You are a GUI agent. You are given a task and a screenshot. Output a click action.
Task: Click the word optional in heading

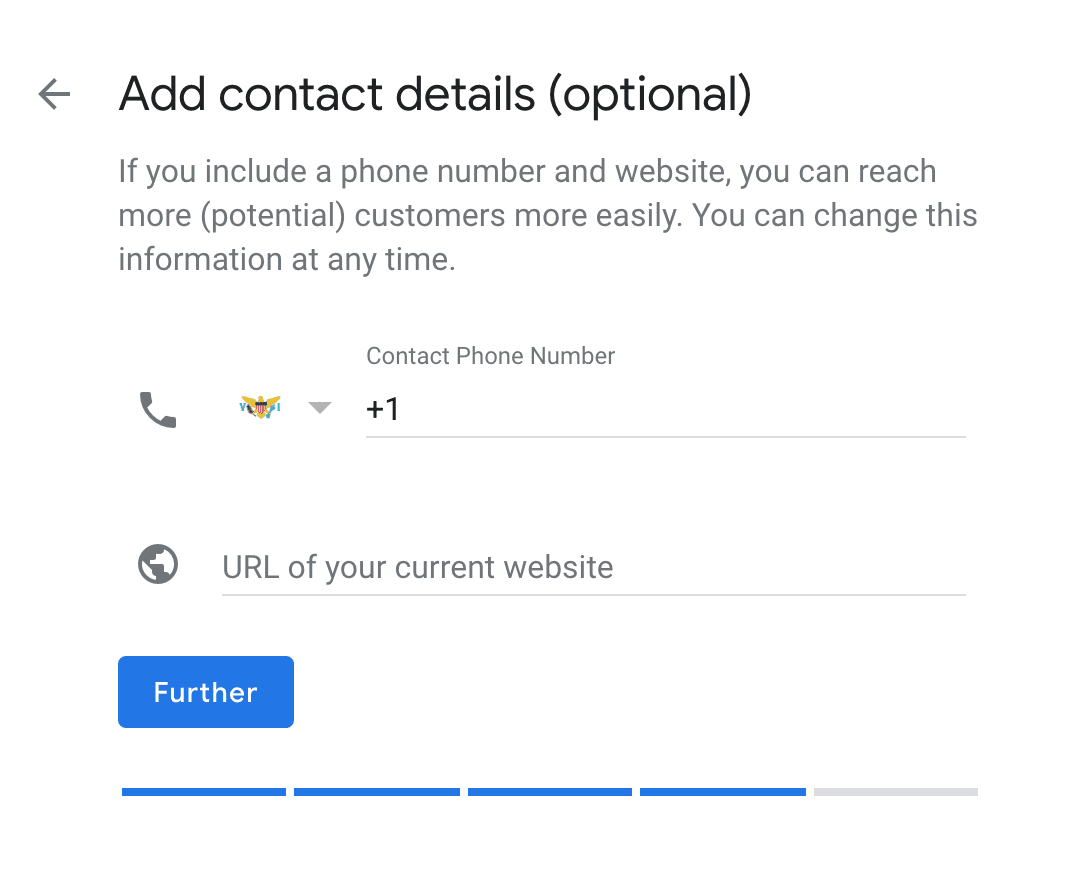click(649, 94)
